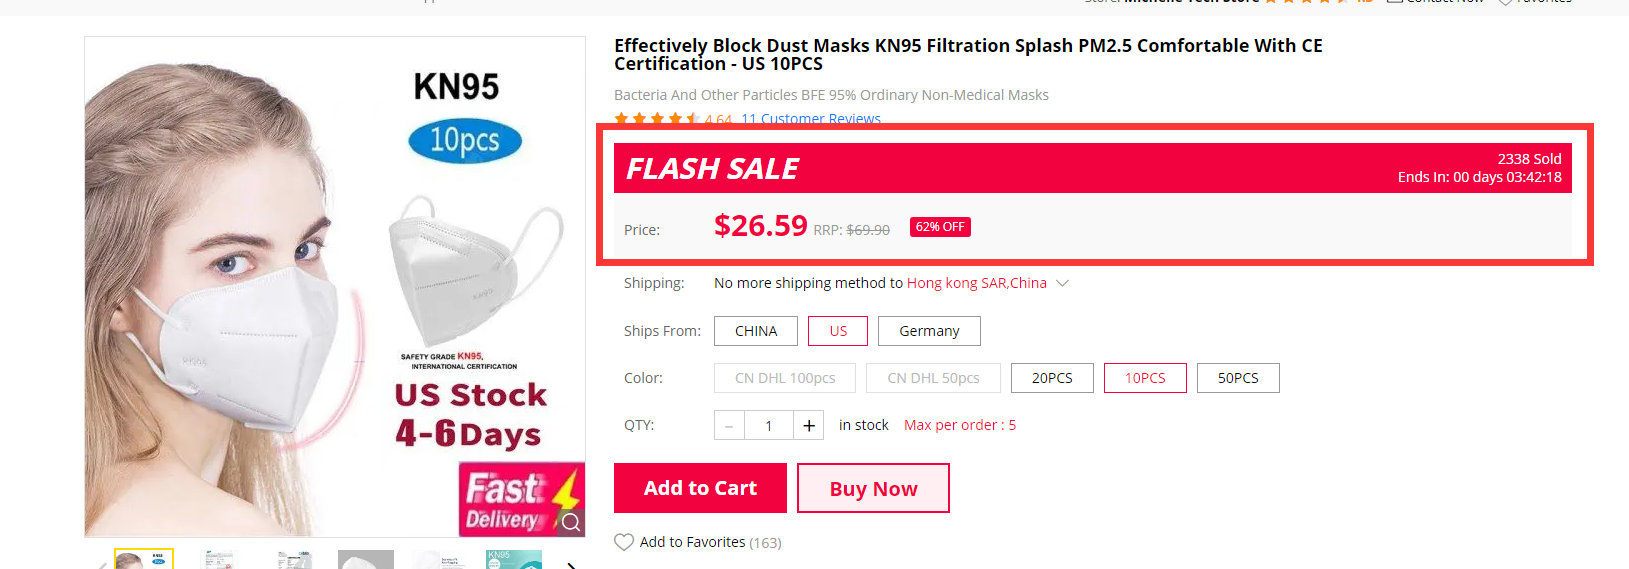Image resolution: width=1629 pixels, height=569 pixels.
Task: Open the Hong Kong SAR, China destination selector
Action: (x=976, y=283)
